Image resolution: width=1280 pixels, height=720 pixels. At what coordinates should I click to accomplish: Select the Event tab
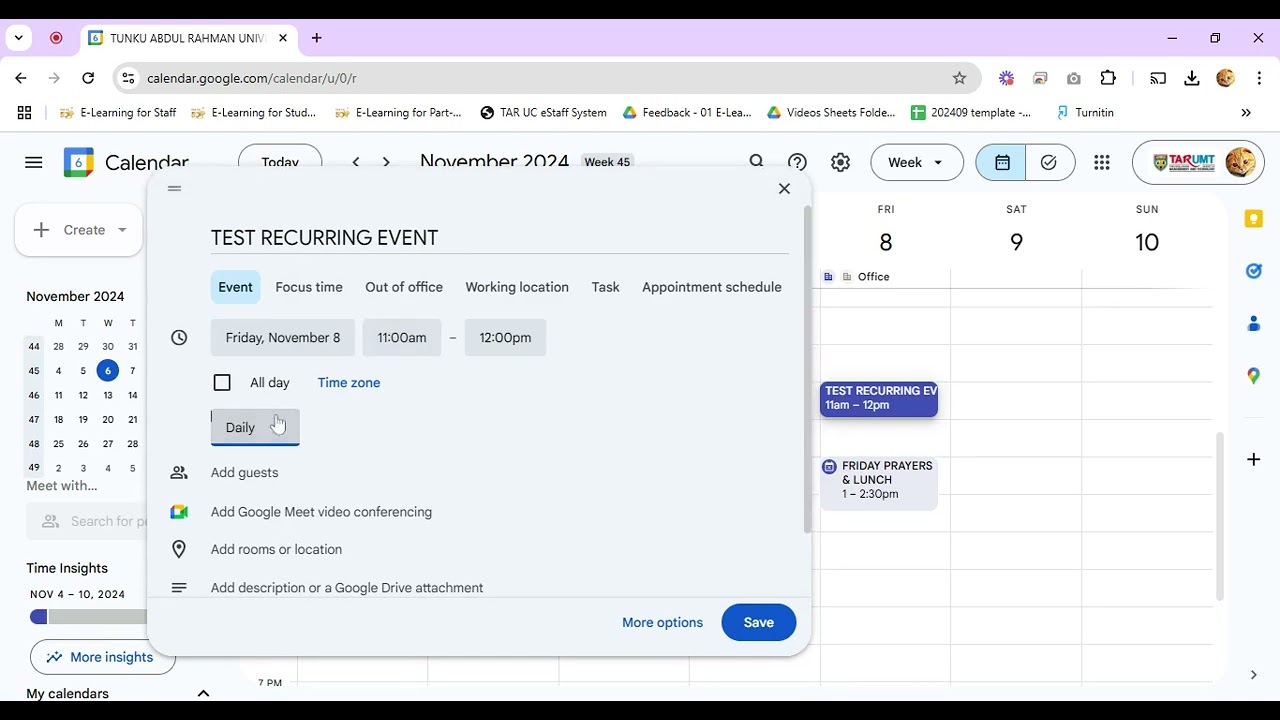click(x=236, y=287)
